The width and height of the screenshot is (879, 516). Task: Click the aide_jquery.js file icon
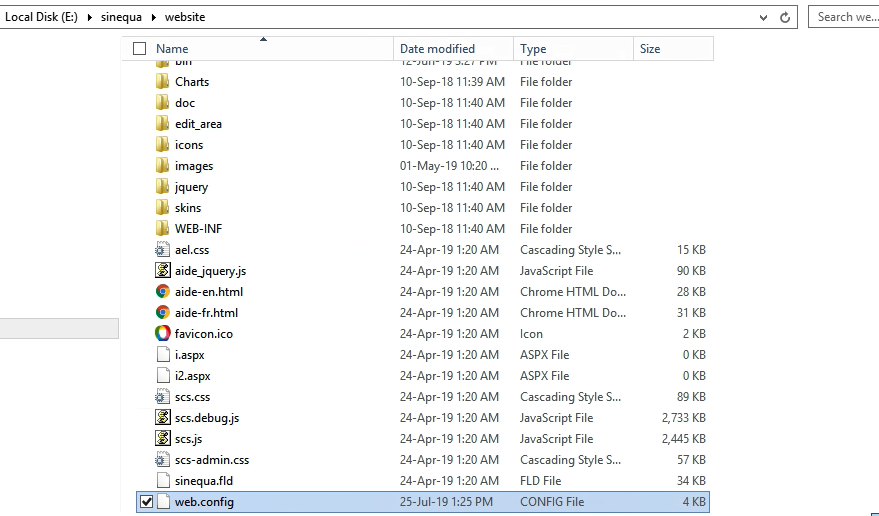click(163, 271)
